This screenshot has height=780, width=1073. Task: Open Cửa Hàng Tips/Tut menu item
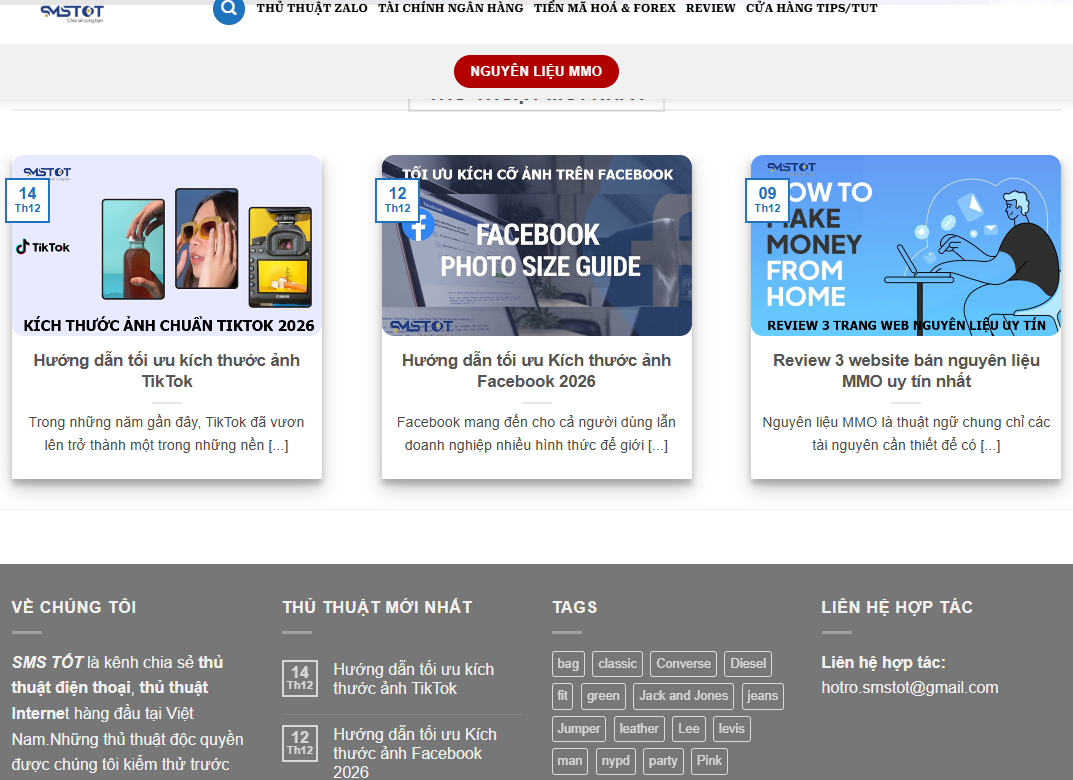point(811,8)
